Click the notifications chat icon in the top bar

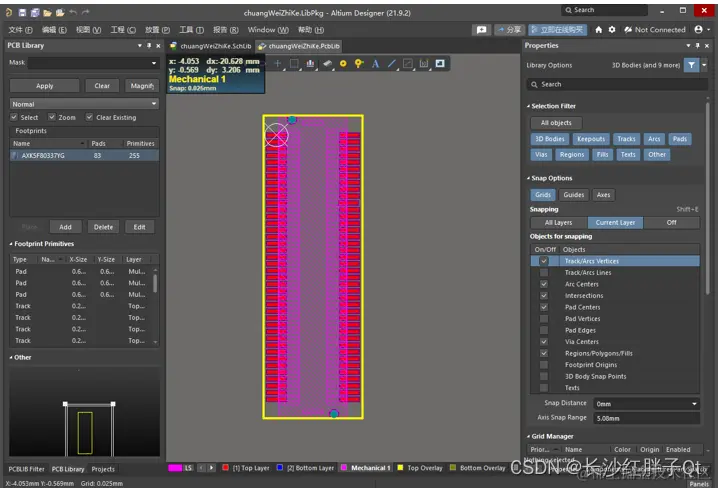pyautogui.click(x=481, y=30)
